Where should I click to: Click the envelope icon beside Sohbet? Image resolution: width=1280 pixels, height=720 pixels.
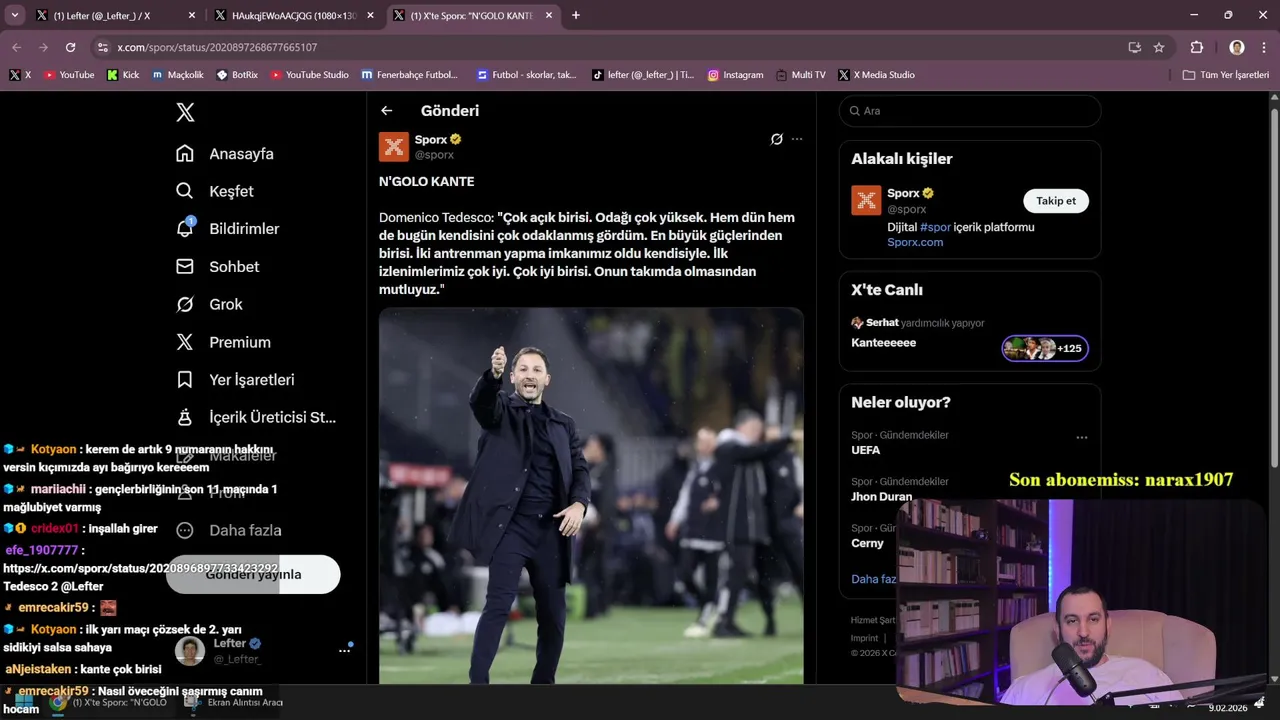pos(185,267)
